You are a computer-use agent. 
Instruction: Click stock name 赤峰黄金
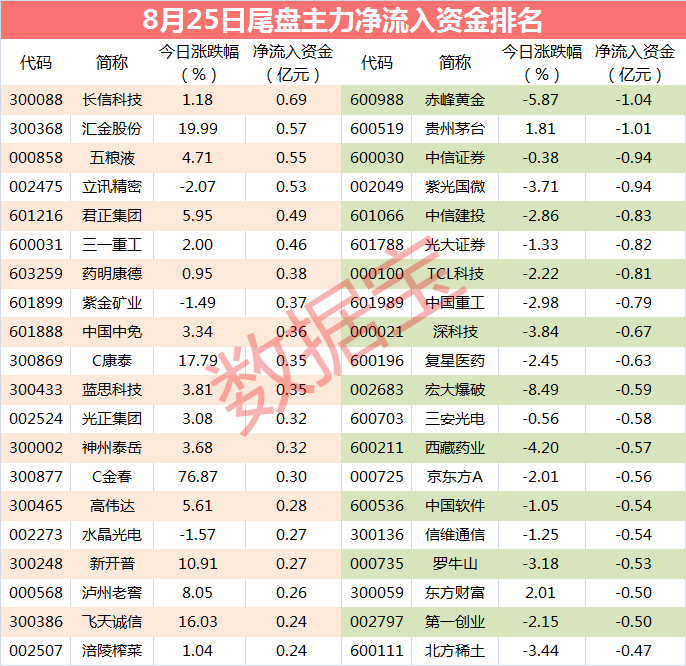[455, 100]
